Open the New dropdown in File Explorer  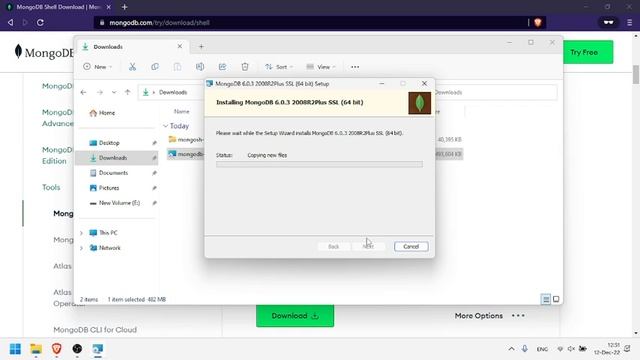(x=98, y=67)
